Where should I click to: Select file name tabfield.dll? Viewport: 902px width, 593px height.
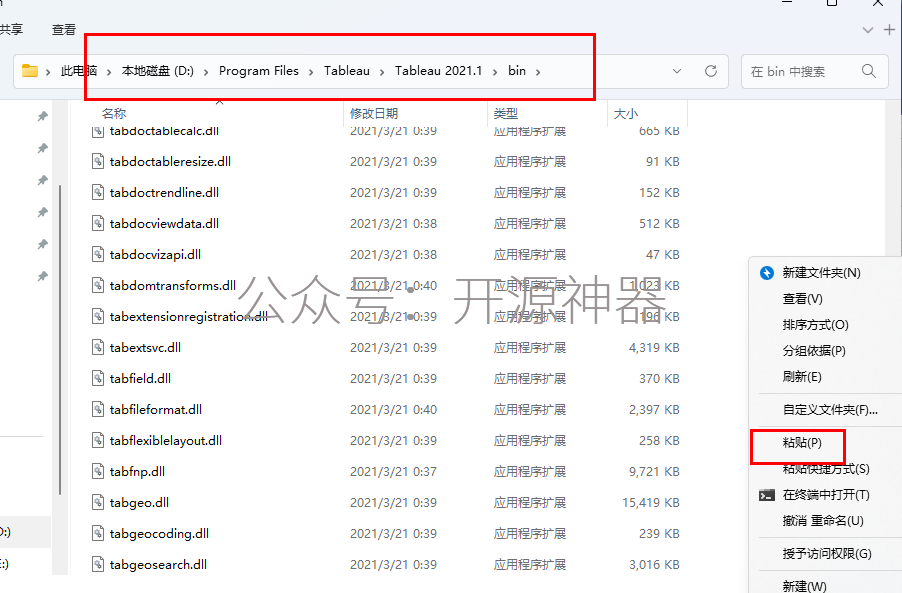140,378
